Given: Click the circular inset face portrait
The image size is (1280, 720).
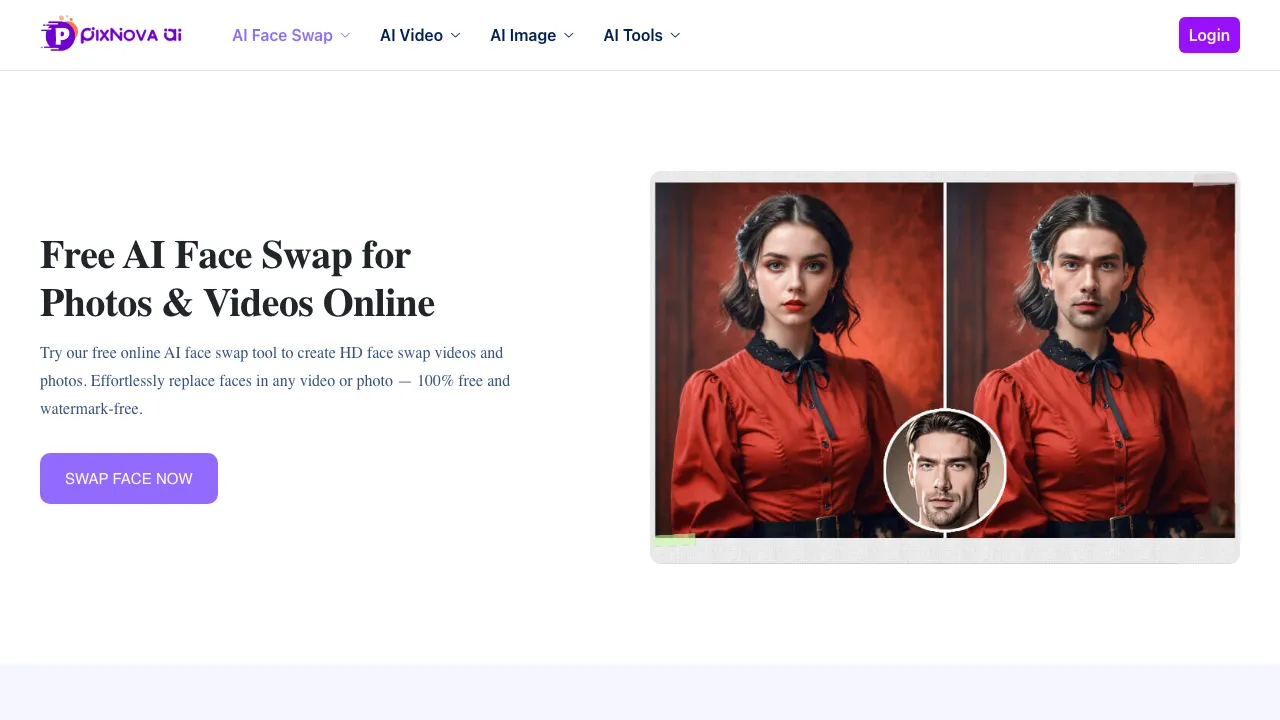Looking at the screenshot, I should 945,470.
